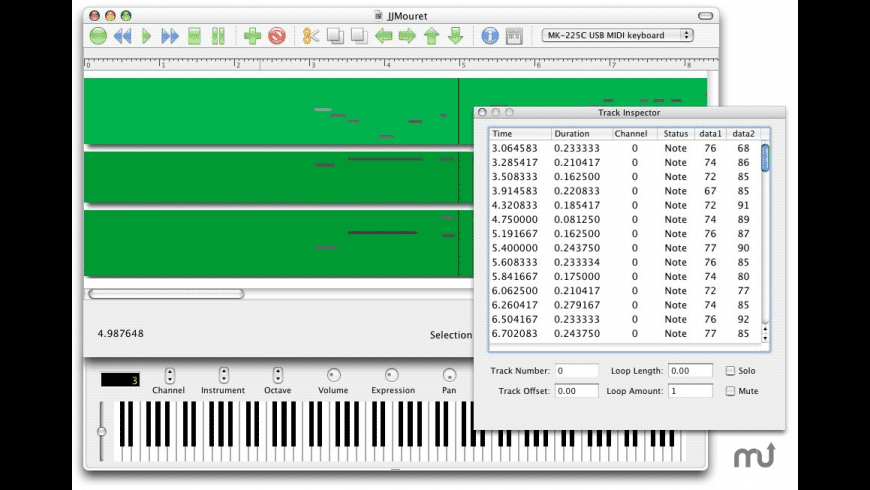Click the Volume knob
This screenshot has height=490, width=870.
333,375
